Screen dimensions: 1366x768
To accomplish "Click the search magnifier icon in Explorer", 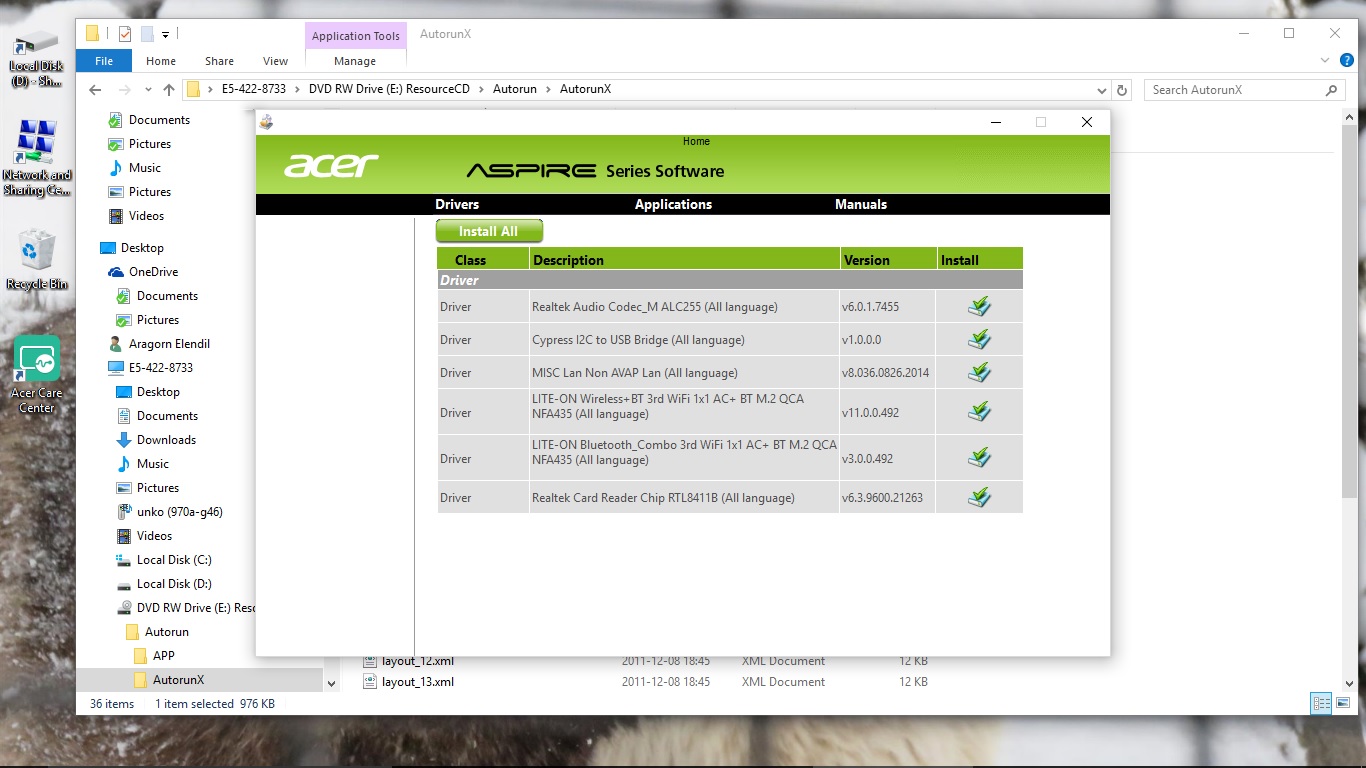I will point(1331,90).
